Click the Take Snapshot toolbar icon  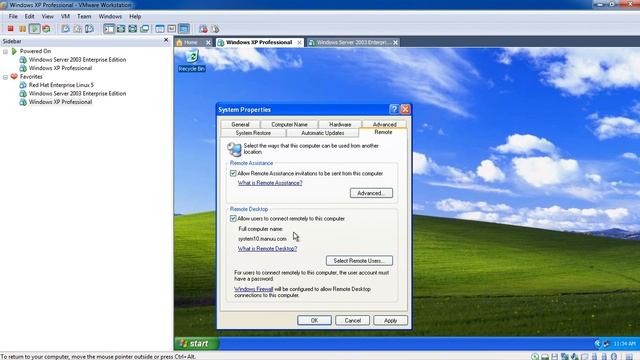[65, 29]
